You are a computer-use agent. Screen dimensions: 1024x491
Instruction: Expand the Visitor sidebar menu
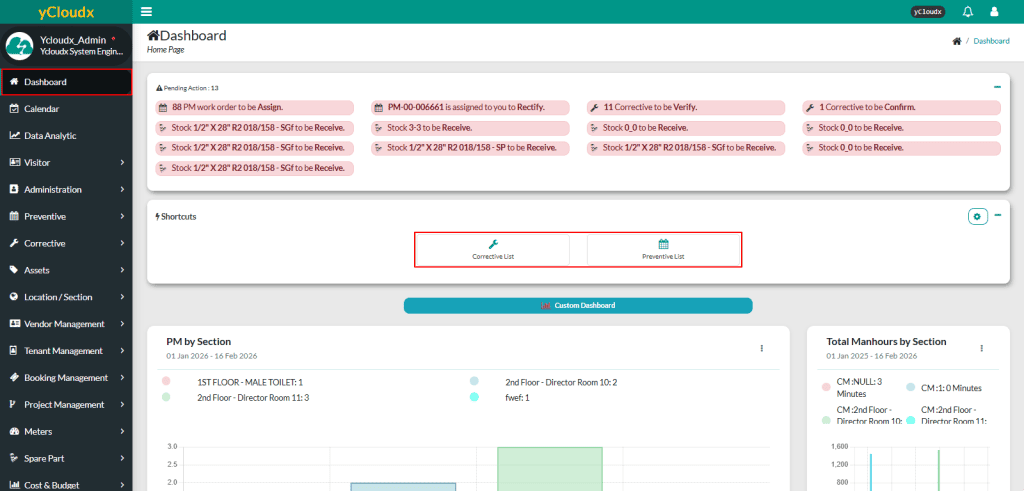tap(66, 162)
